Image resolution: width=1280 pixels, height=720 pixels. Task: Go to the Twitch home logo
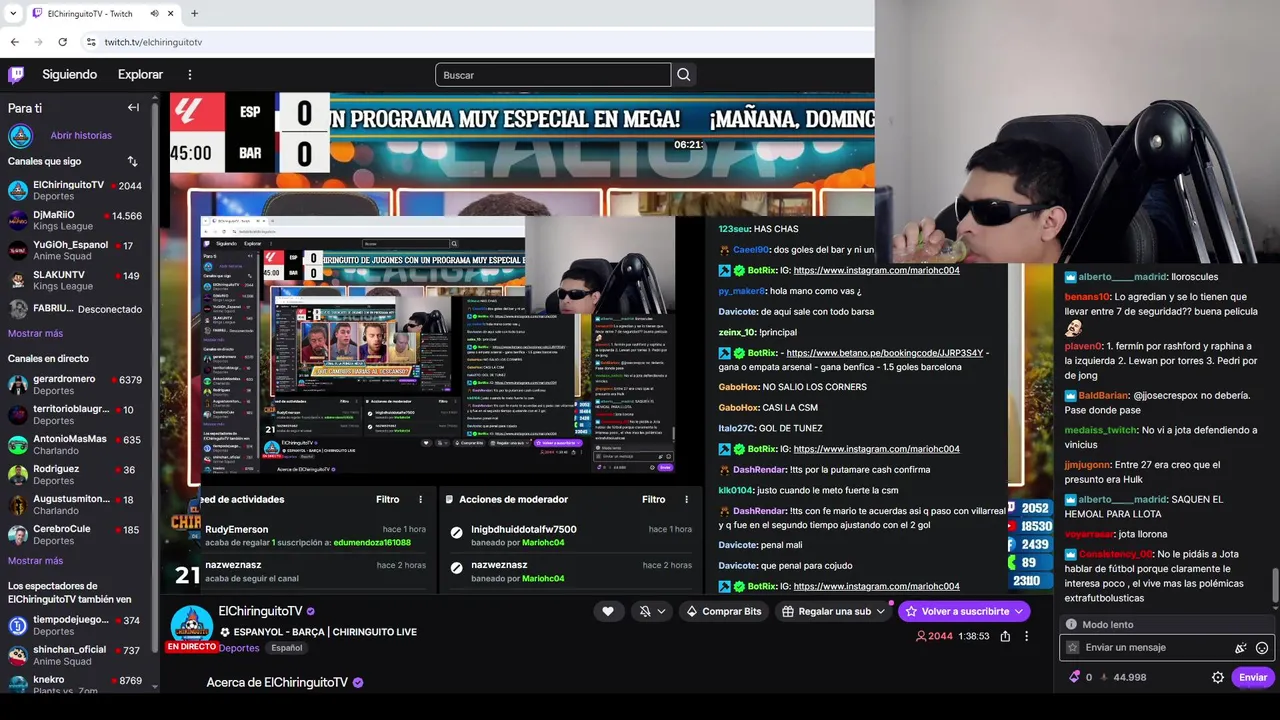click(16, 75)
